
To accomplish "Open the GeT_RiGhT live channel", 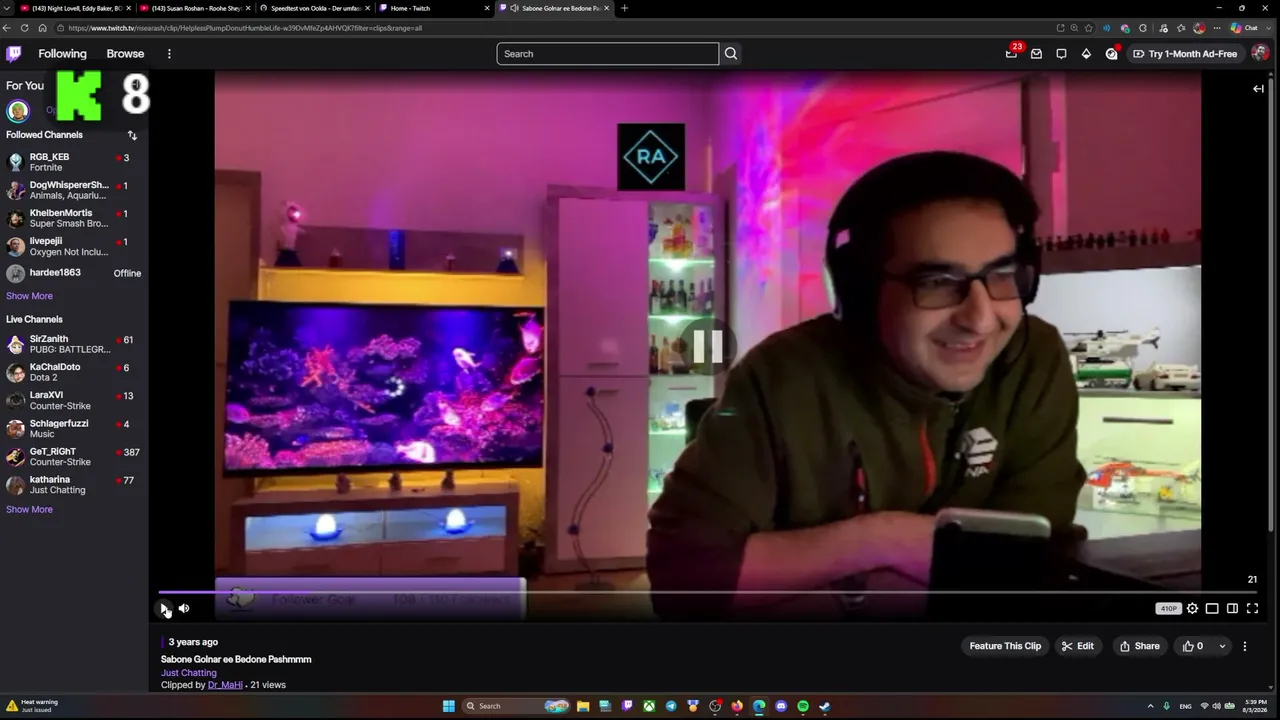I will point(74,456).
